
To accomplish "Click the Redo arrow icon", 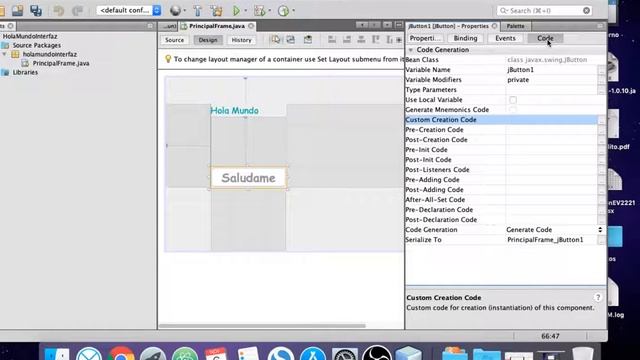I will [78, 11].
